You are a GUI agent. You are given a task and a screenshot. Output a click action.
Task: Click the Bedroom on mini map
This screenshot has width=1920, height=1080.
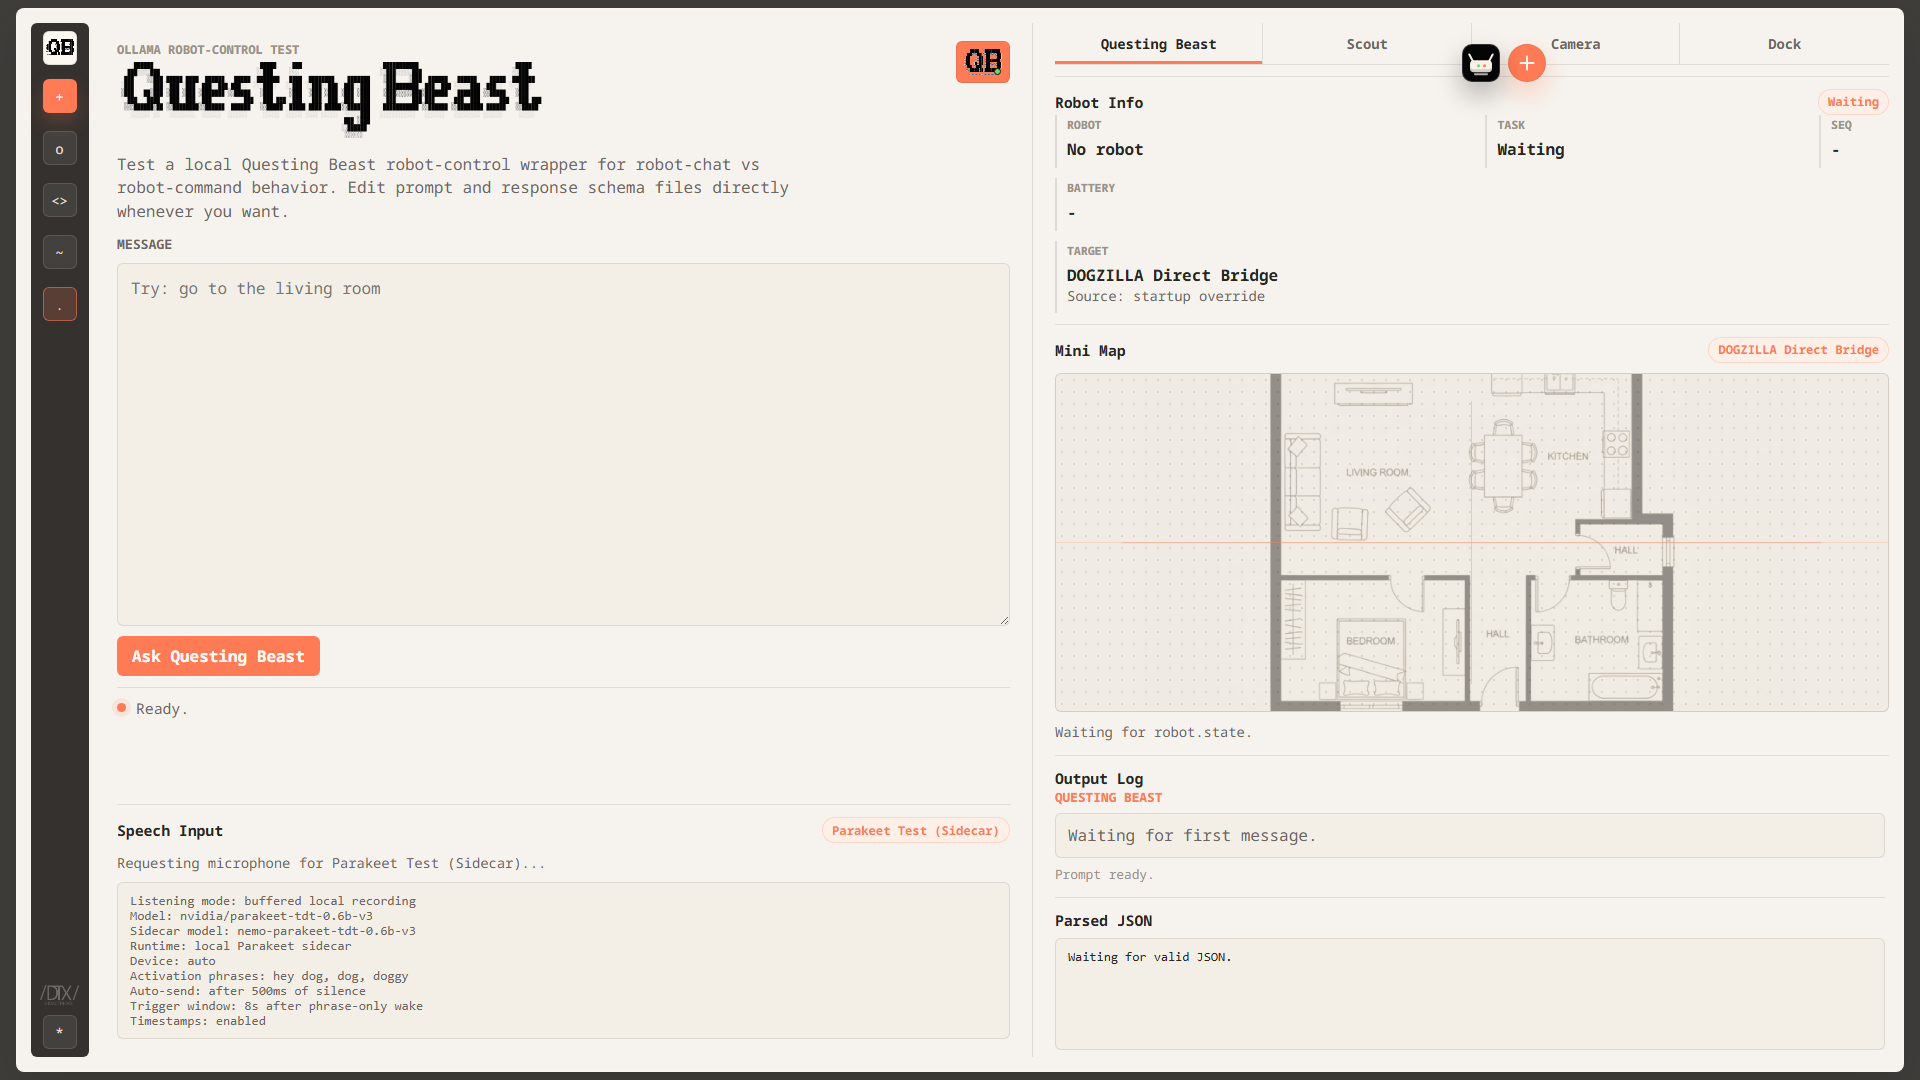click(1370, 641)
